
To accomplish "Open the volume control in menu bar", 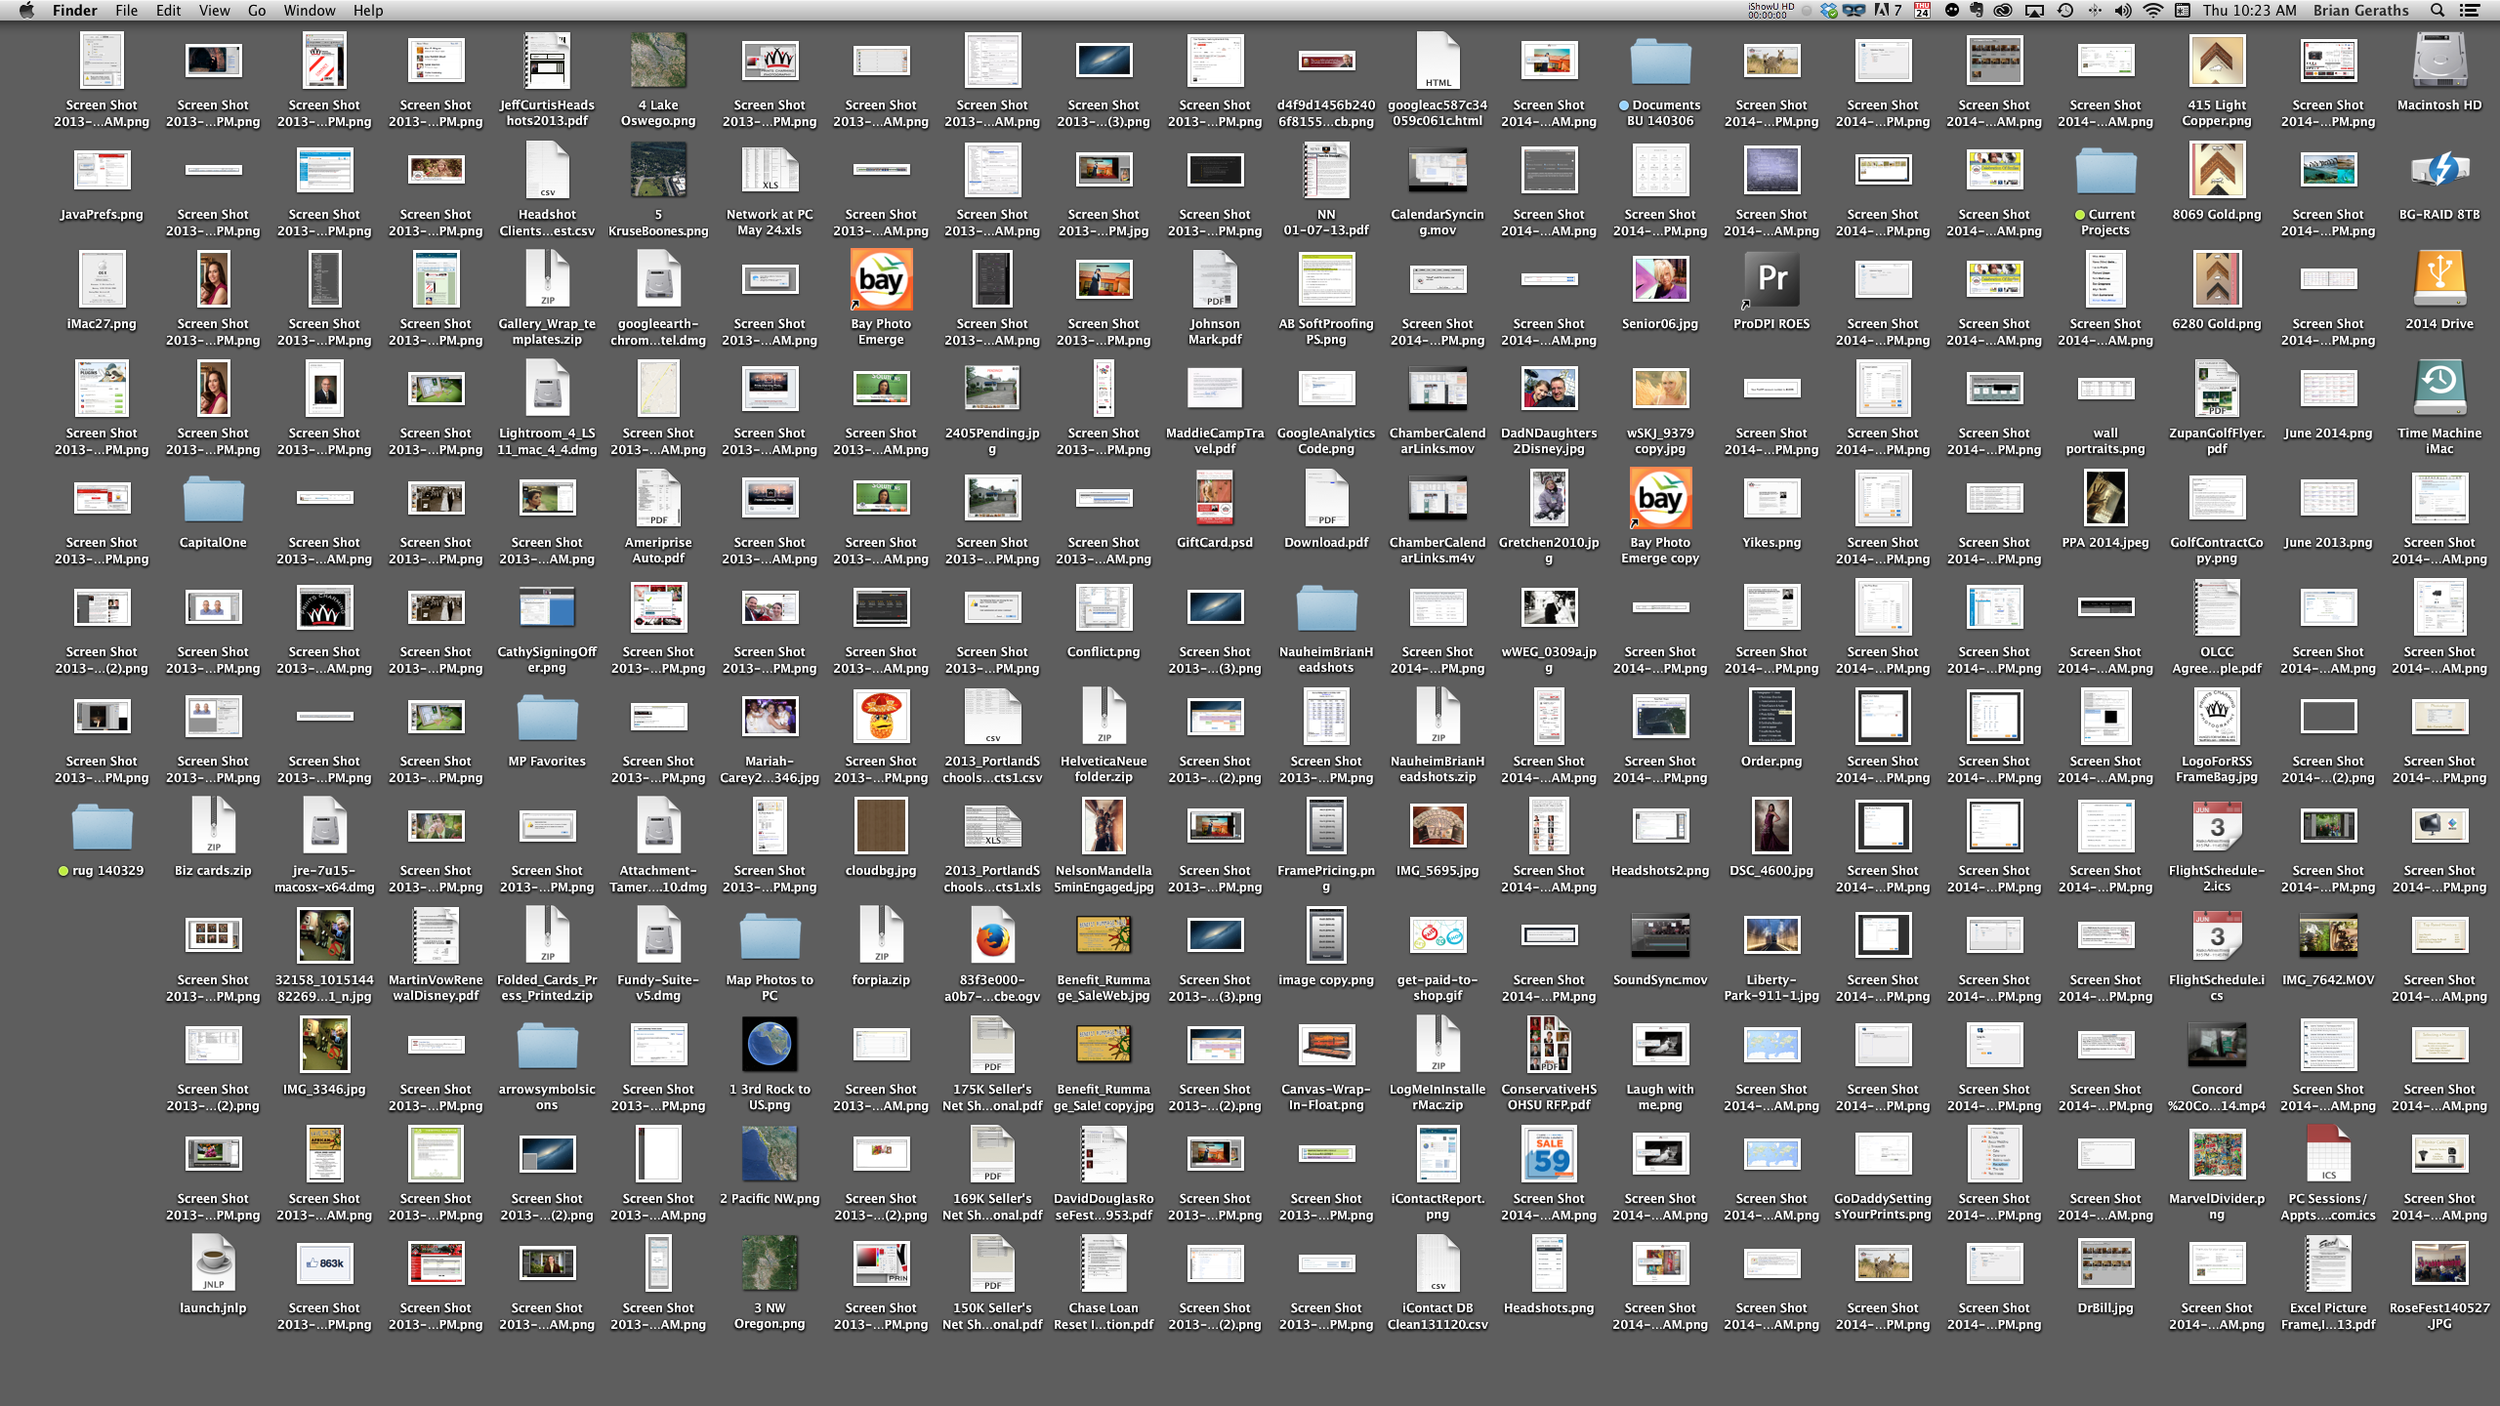I will [2123, 10].
